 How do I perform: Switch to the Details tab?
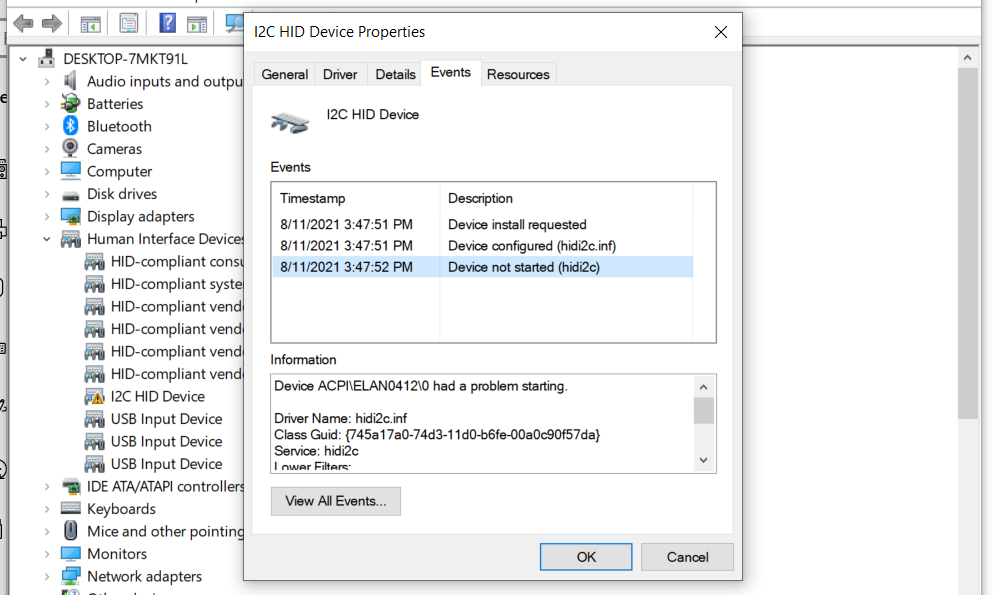[395, 74]
